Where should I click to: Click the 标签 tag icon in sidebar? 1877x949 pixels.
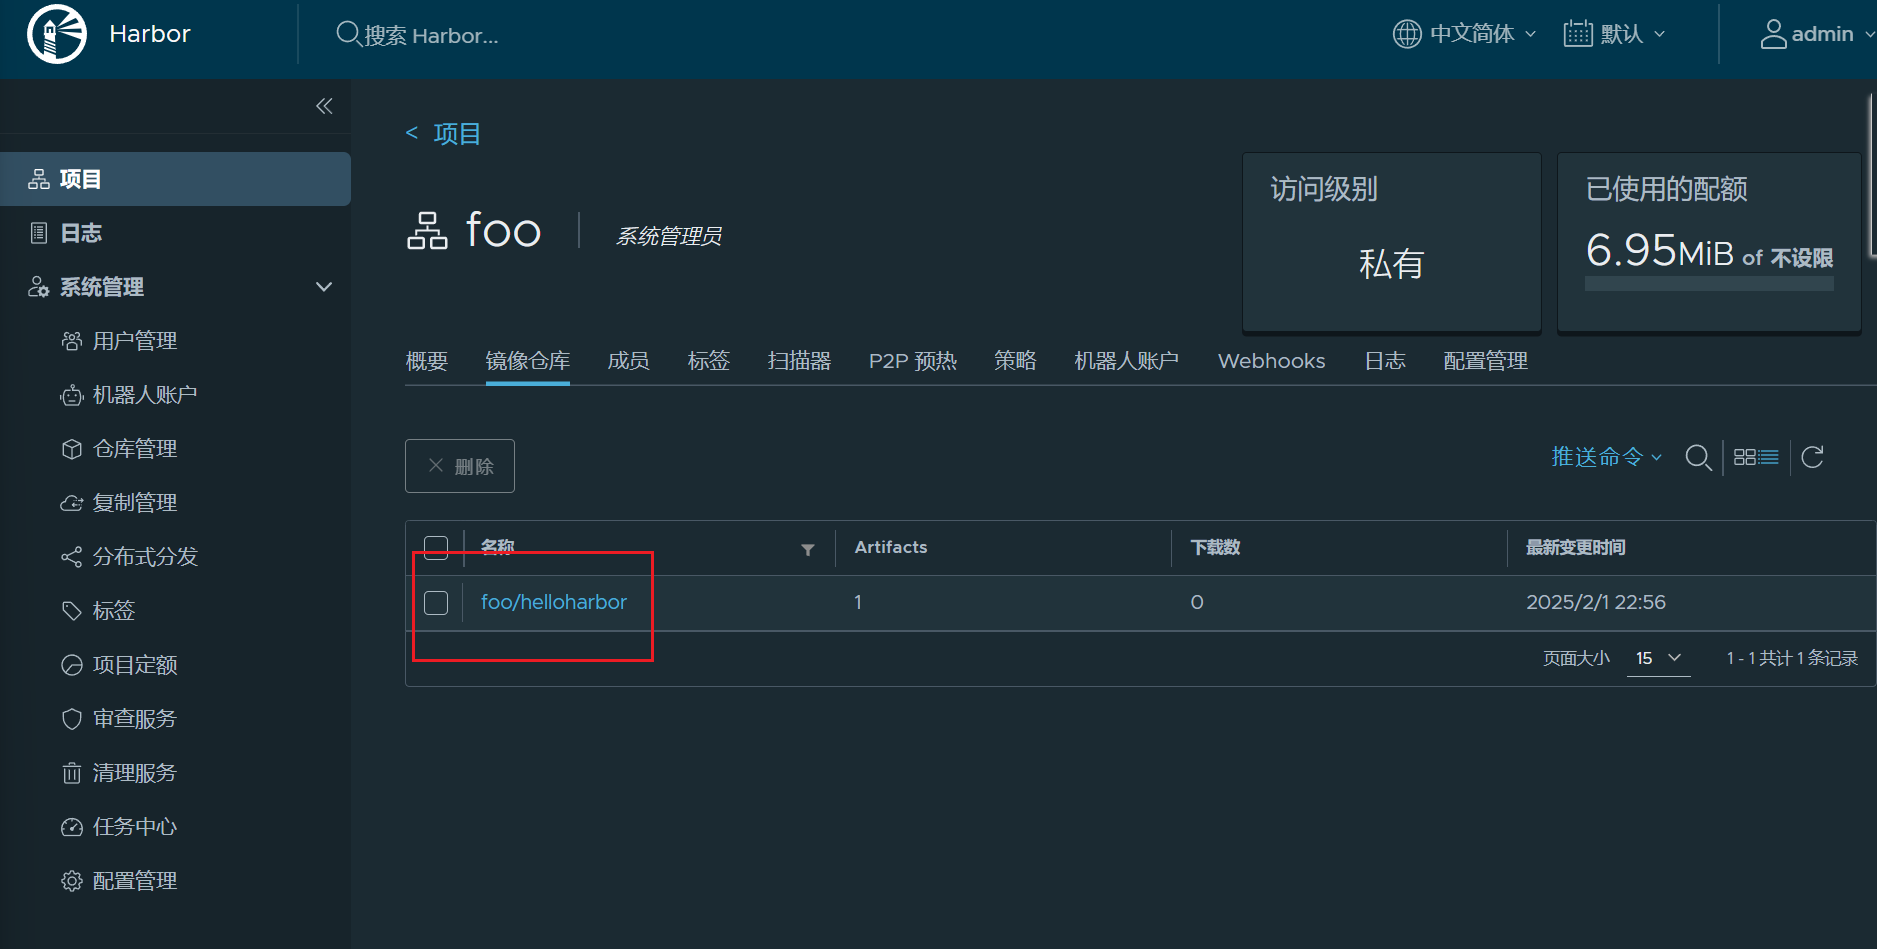click(x=72, y=611)
